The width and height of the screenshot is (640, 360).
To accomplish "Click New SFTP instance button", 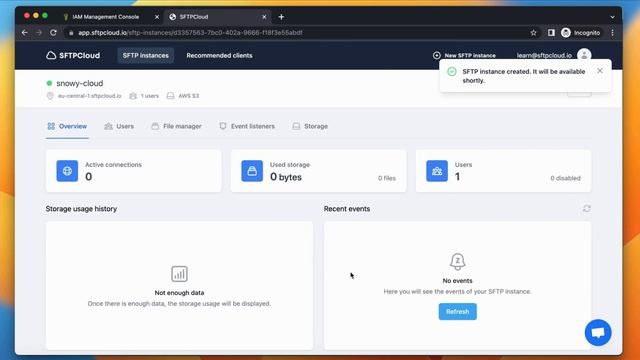I will [x=464, y=55].
